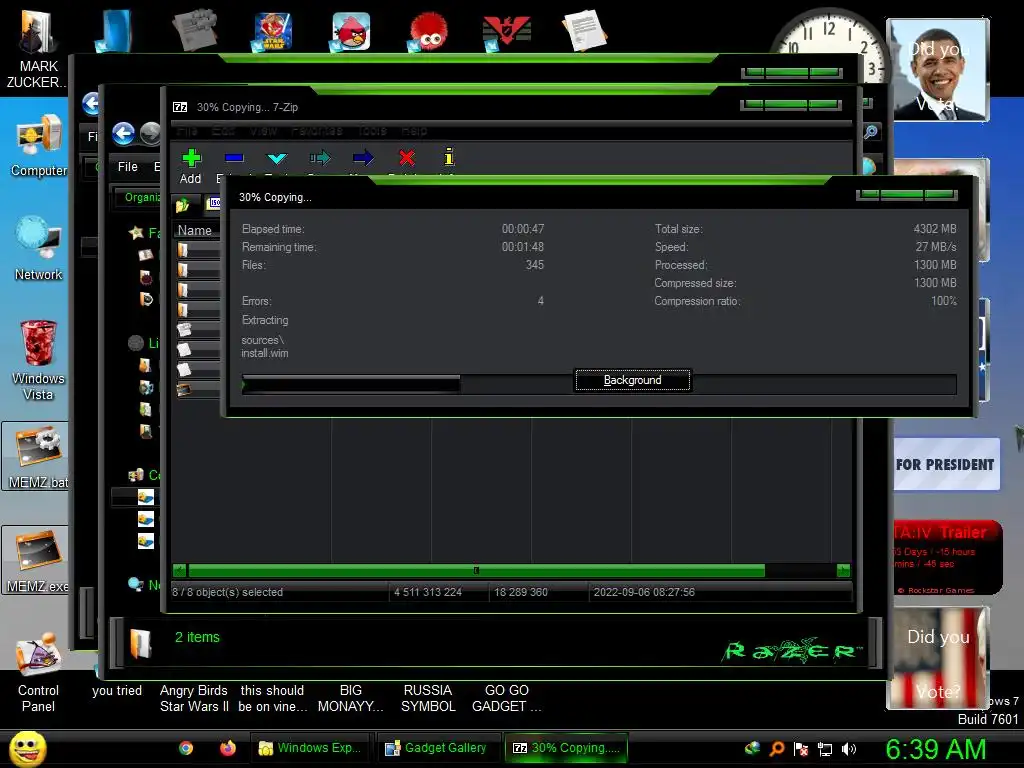Open the File menu in front Explorer window
Viewport: 1024px width, 768px height.
(127, 167)
